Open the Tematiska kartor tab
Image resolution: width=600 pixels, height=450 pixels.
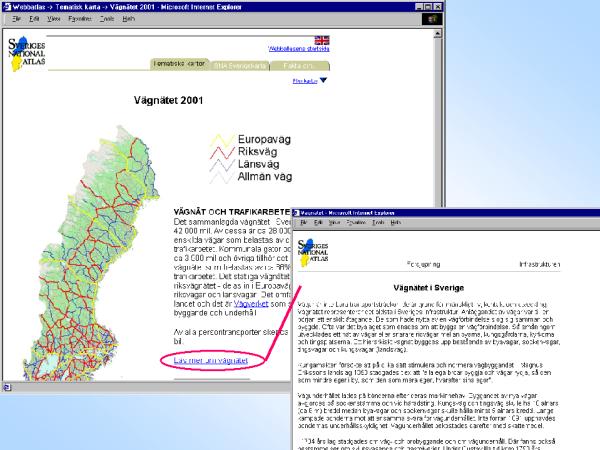(x=178, y=65)
